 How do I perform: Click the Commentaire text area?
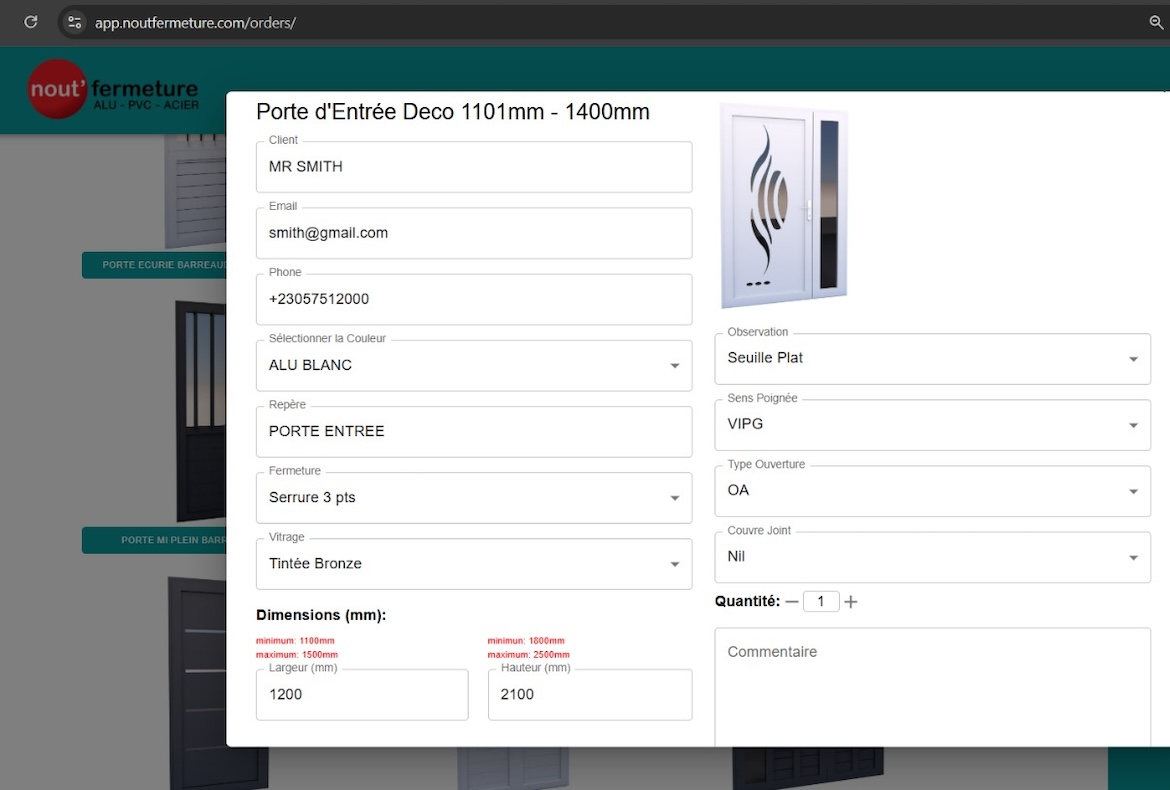click(932, 685)
